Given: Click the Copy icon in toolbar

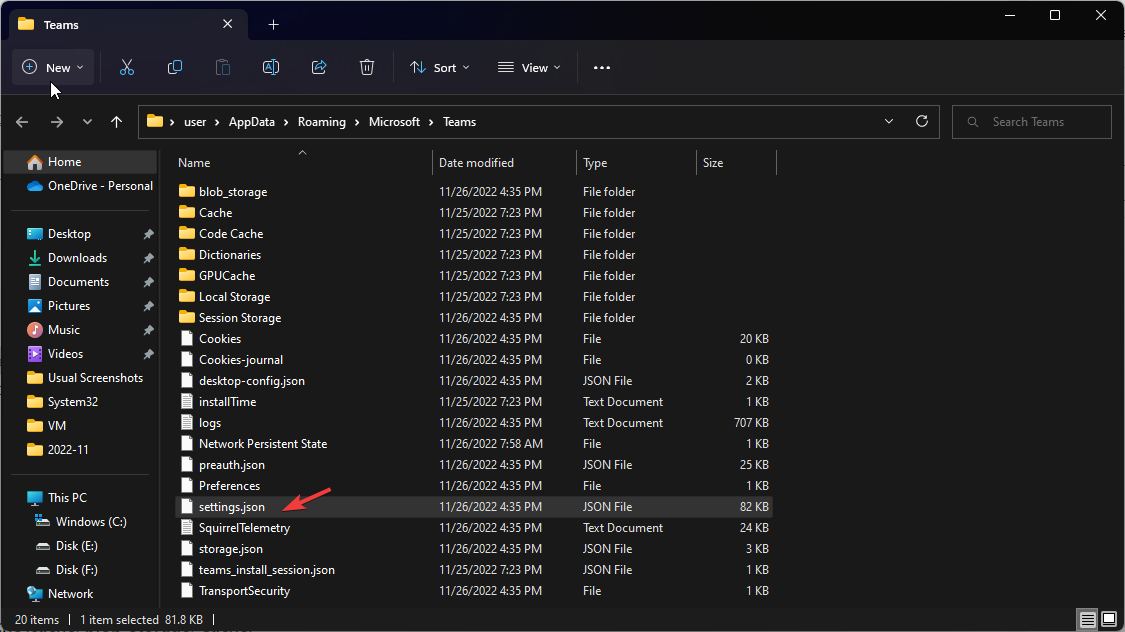Looking at the screenshot, I should pos(174,67).
